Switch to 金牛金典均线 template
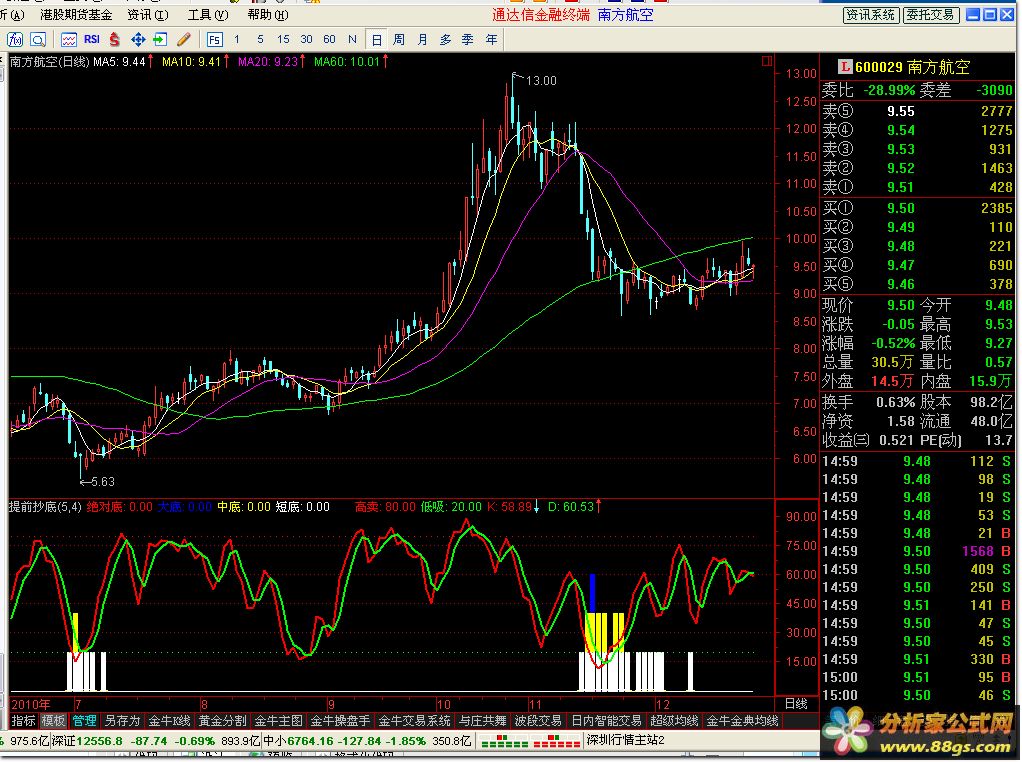1022x762 pixels. (x=742, y=721)
